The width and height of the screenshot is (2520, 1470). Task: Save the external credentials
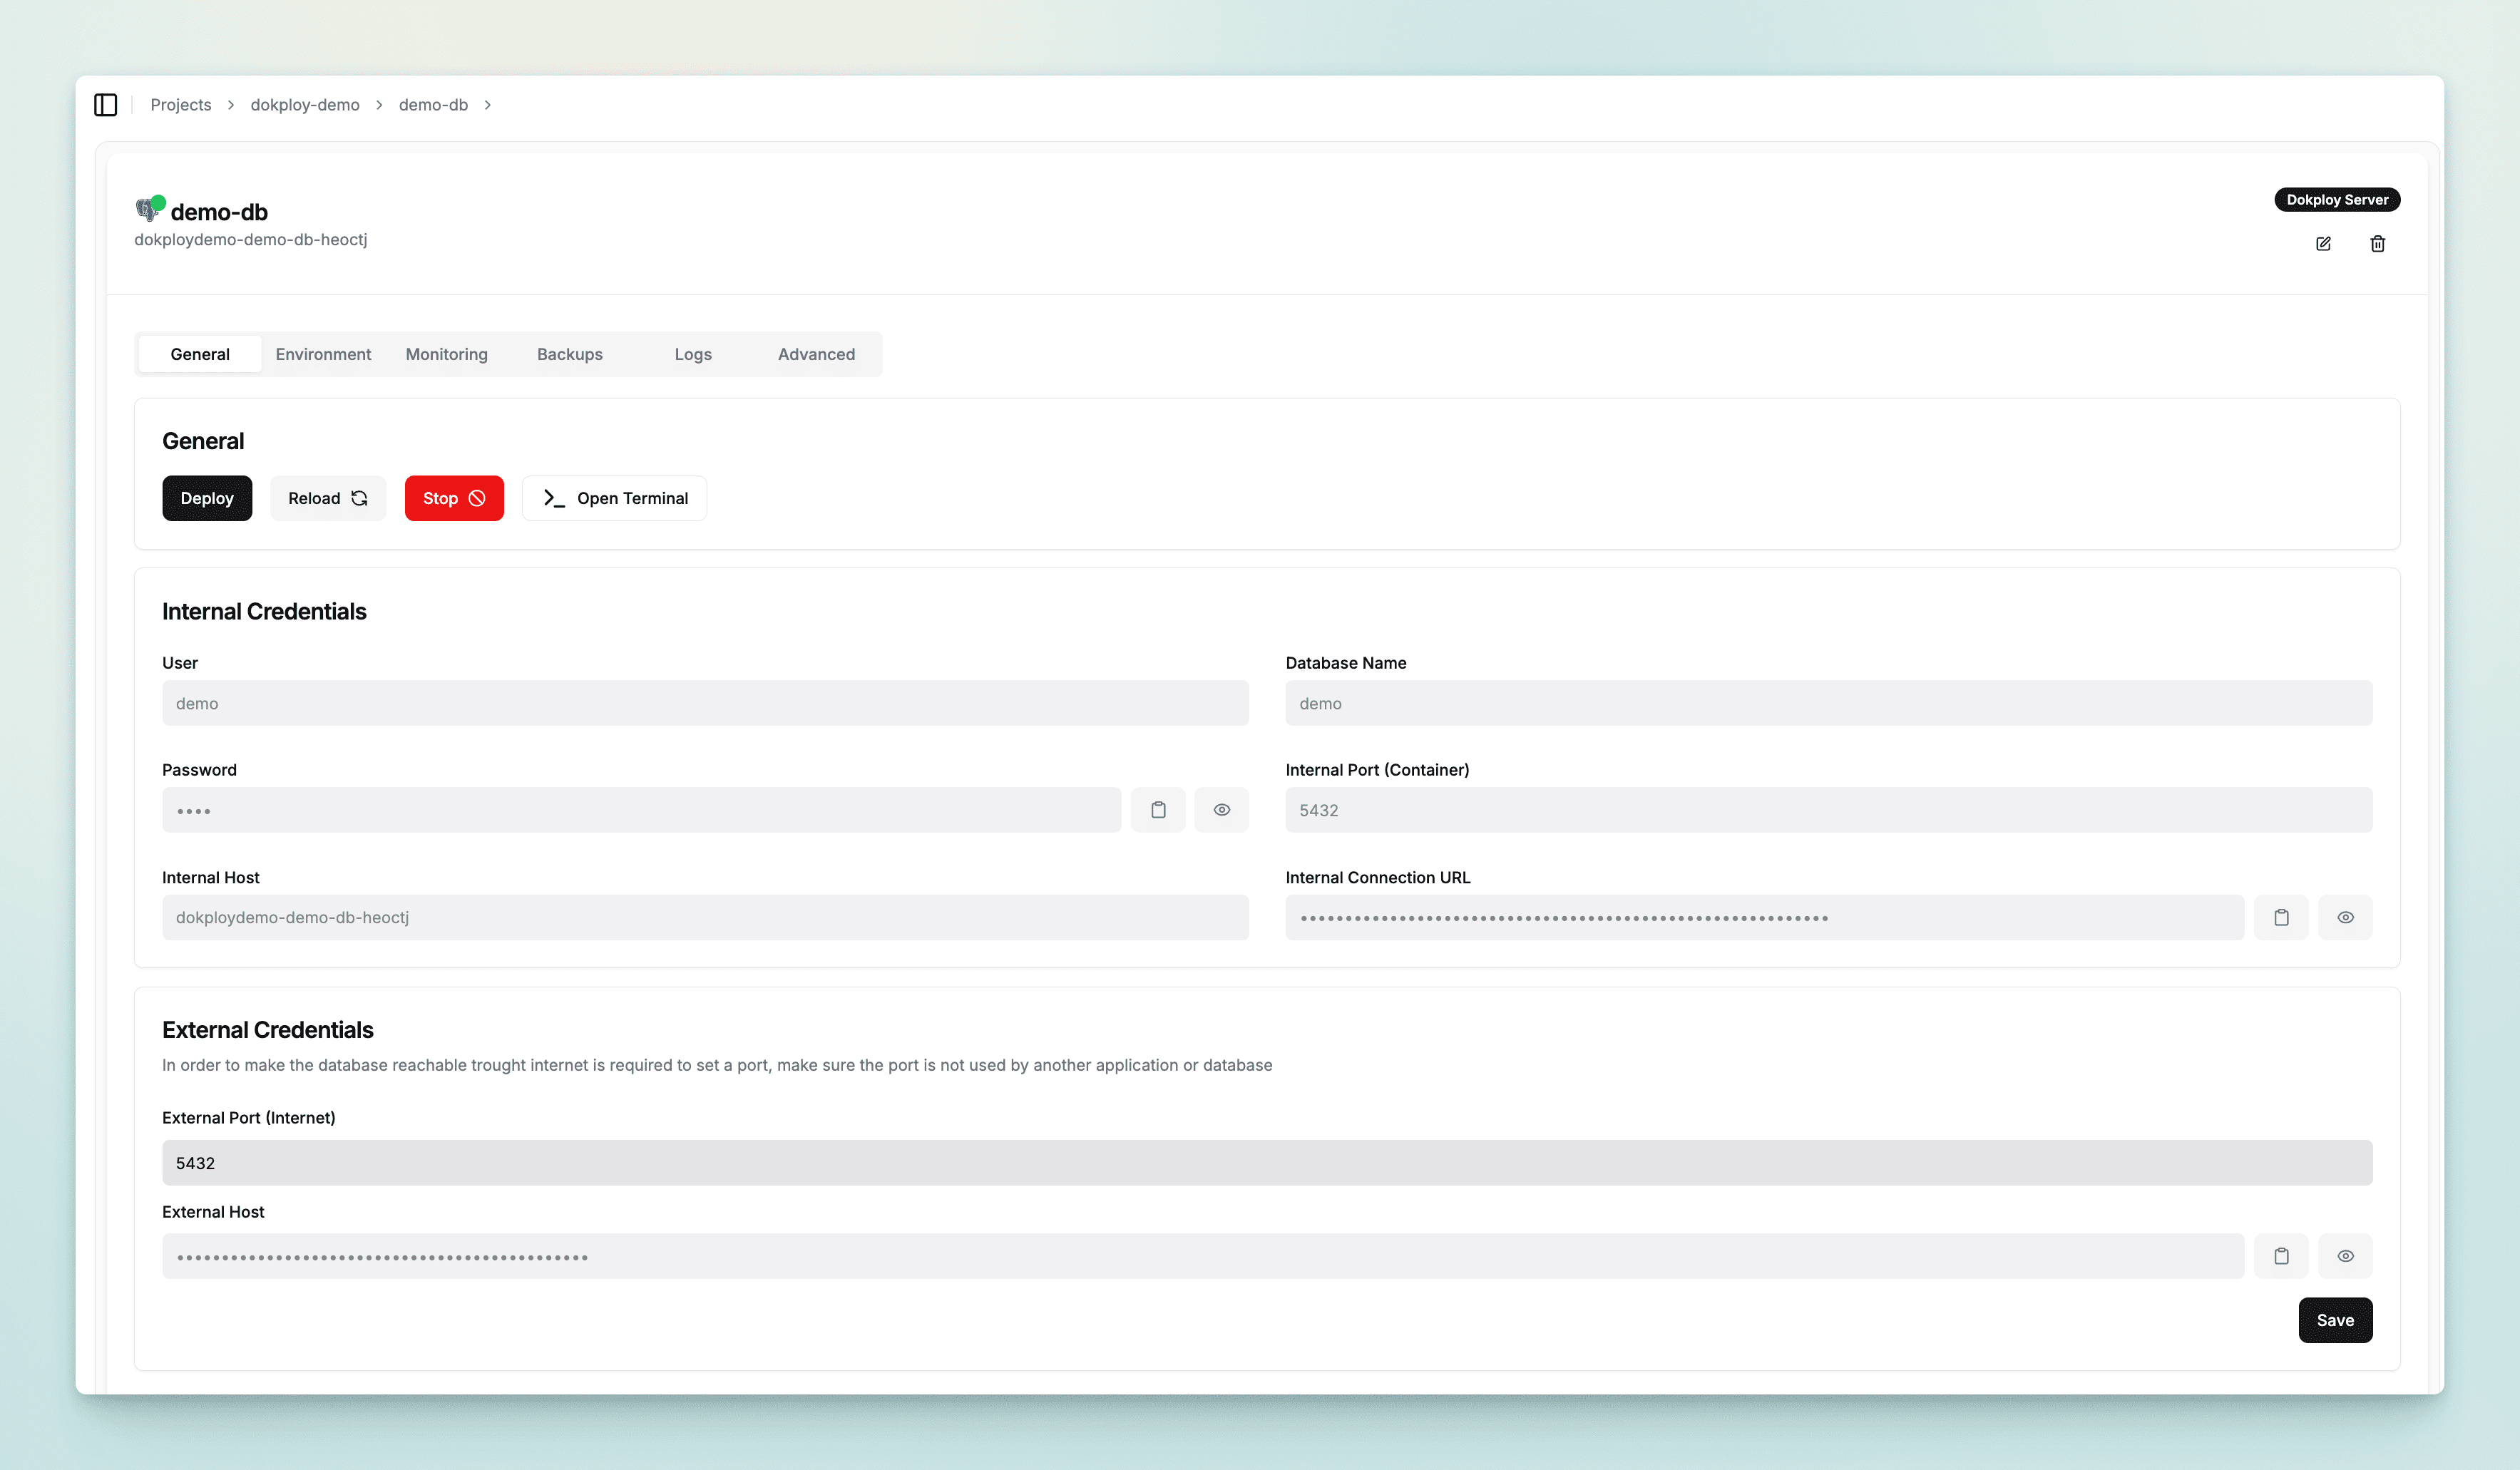(2335, 1320)
